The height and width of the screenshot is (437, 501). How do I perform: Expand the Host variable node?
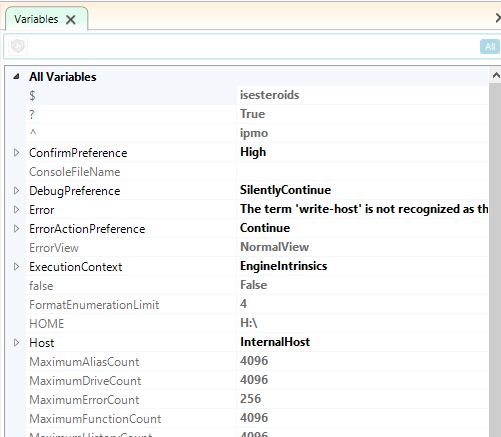(16, 343)
